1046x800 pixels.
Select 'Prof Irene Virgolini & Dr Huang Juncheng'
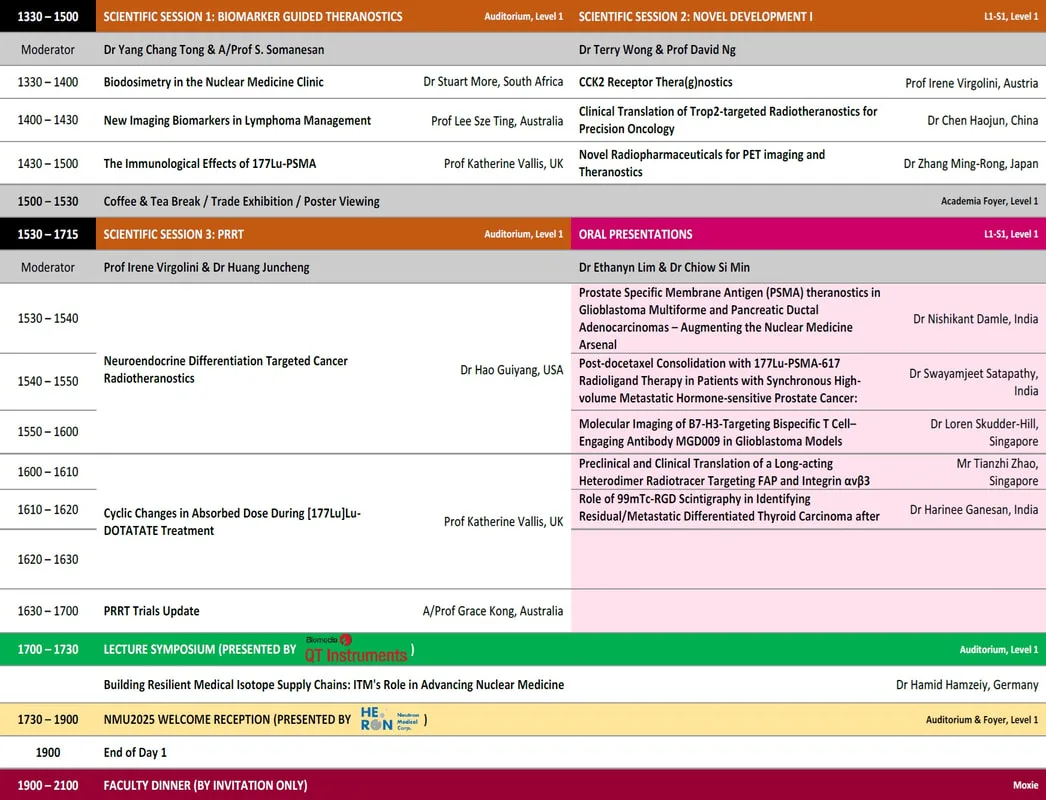206,268
